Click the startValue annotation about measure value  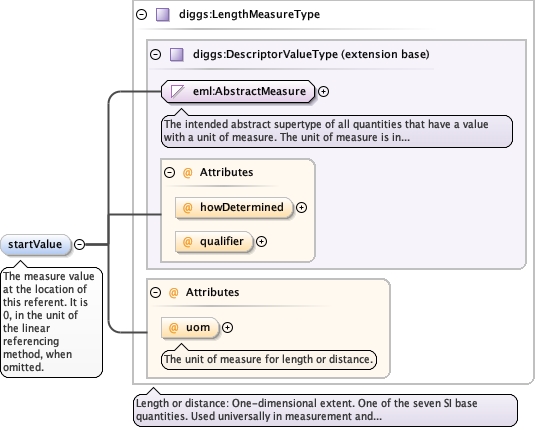click(51, 322)
